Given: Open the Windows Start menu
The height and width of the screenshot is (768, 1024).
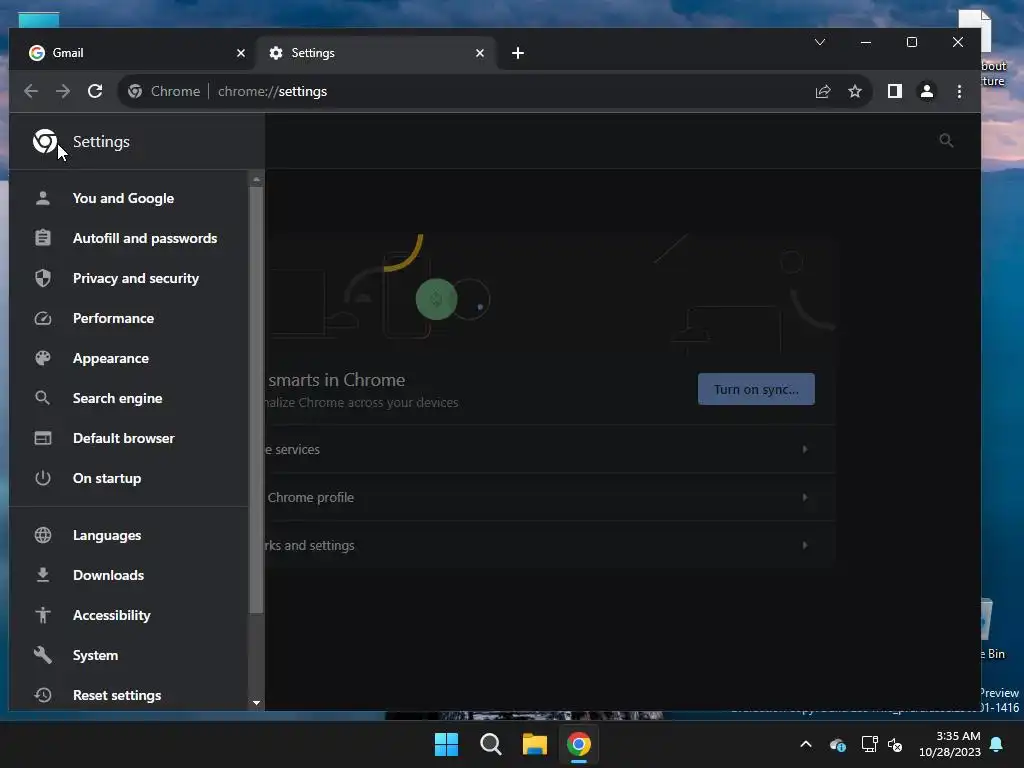Looking at the screenshot, I should [x=447, y=744].
